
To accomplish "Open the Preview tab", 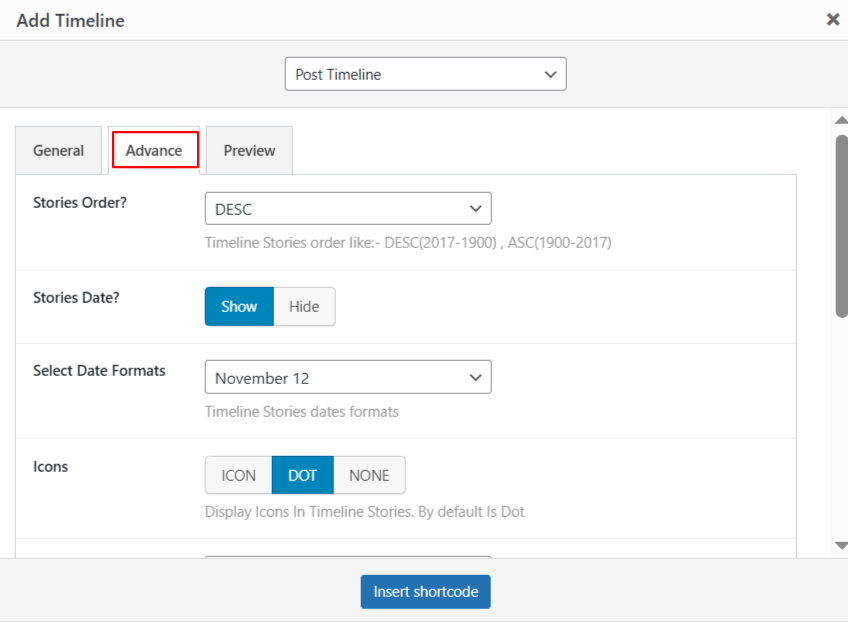I will tap(249, 150).
